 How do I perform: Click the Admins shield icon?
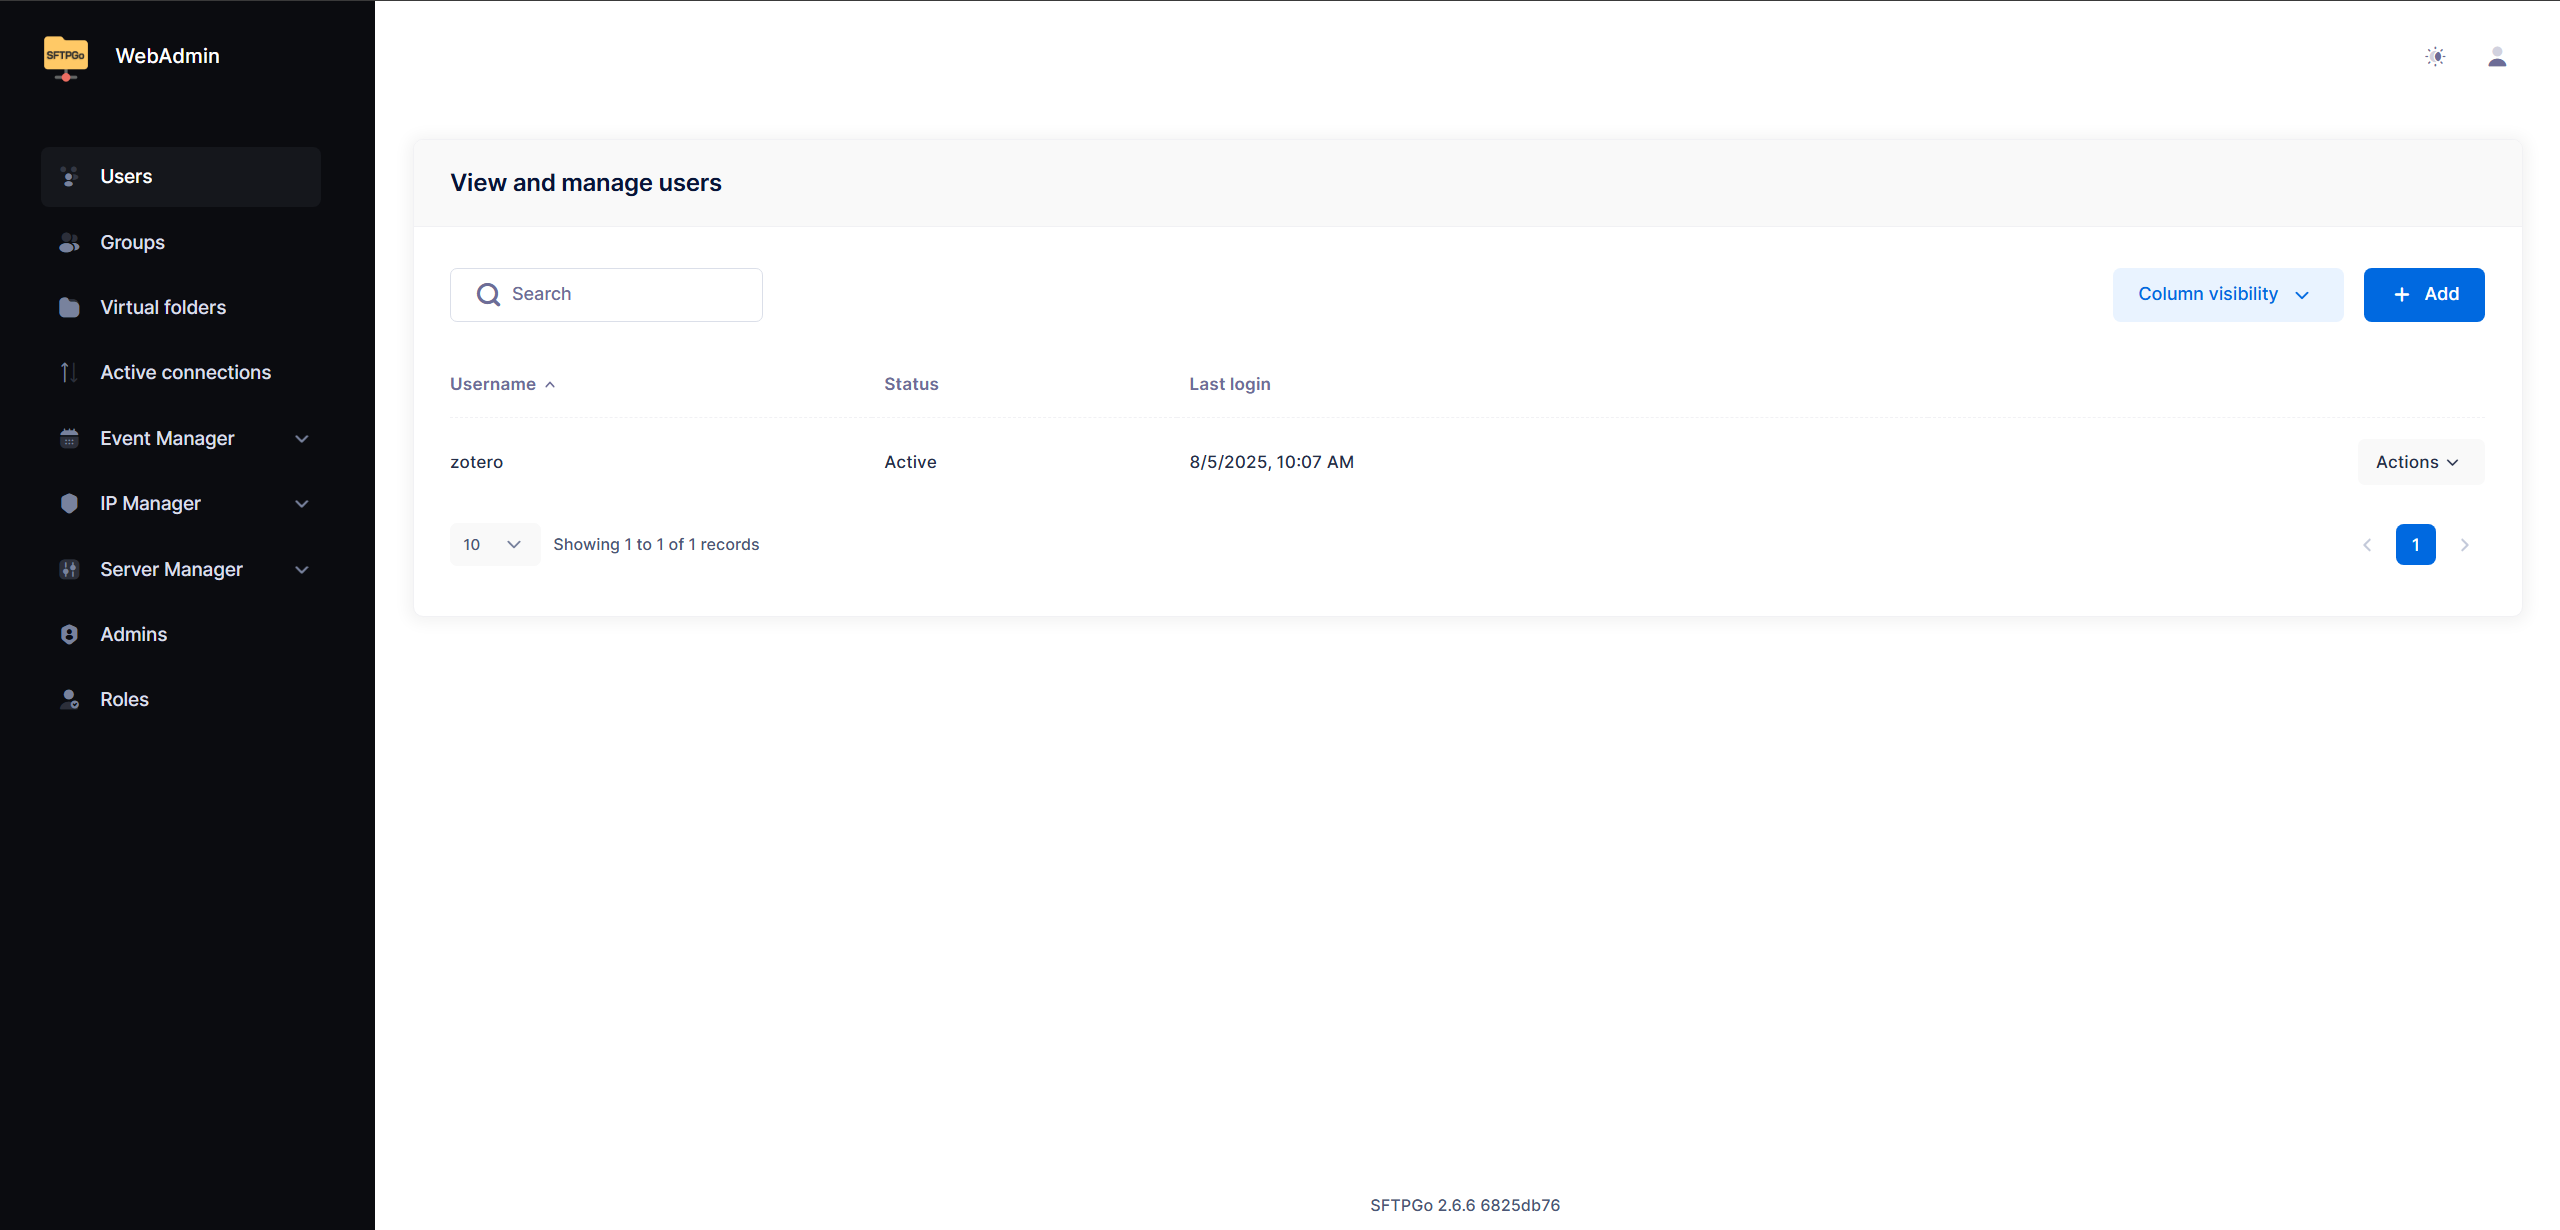point(69,634)
